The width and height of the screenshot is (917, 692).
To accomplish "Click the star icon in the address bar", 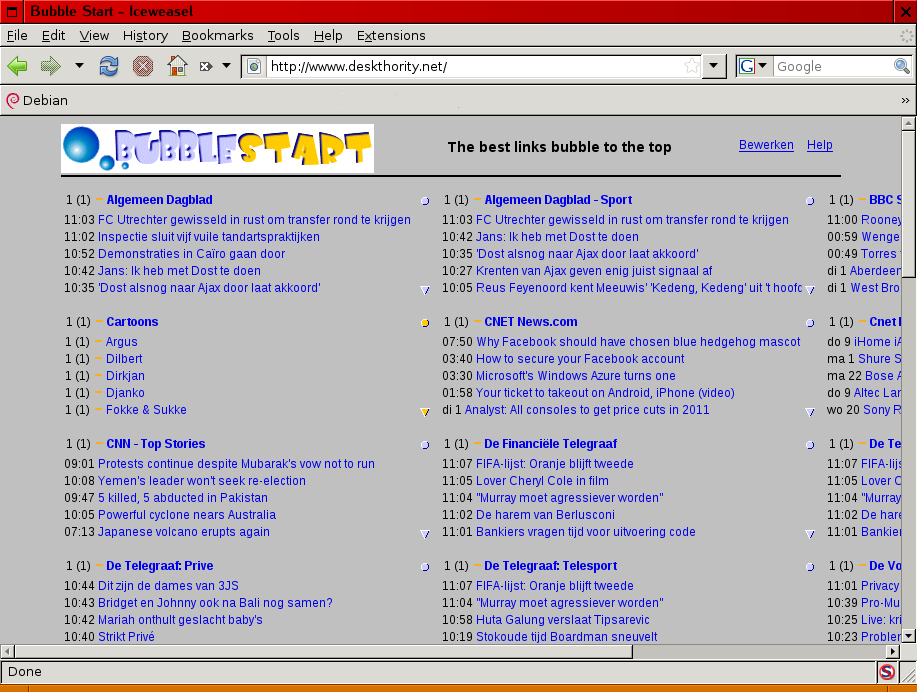I will (691, 65).
